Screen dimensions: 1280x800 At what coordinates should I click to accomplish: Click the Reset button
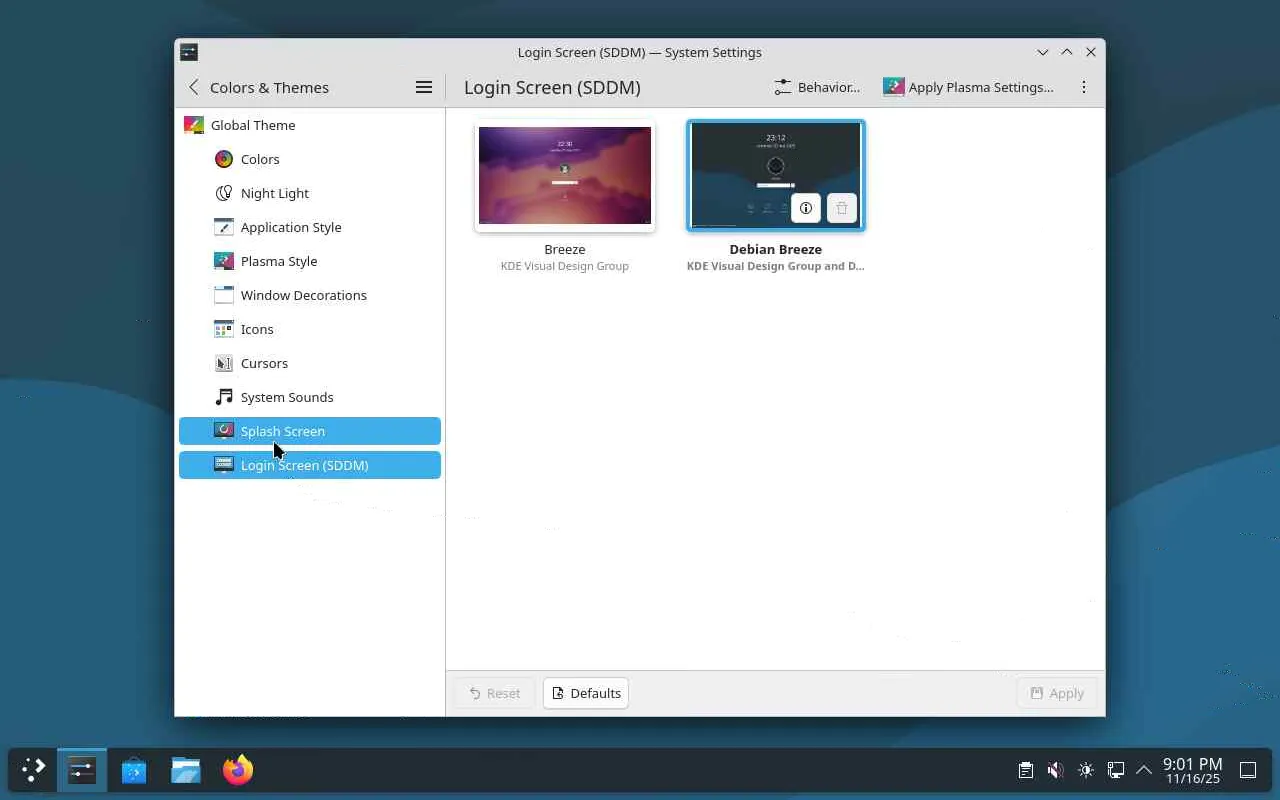[495, 693]
